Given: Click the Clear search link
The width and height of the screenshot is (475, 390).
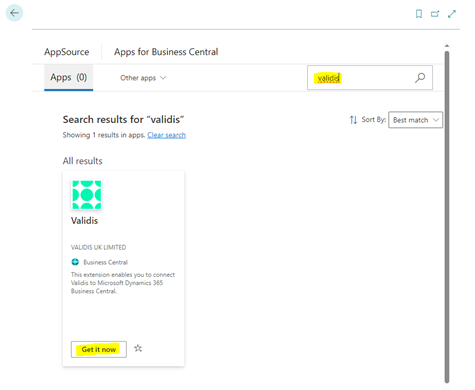Looking at the screenshot, I should (x=166, y=135).
